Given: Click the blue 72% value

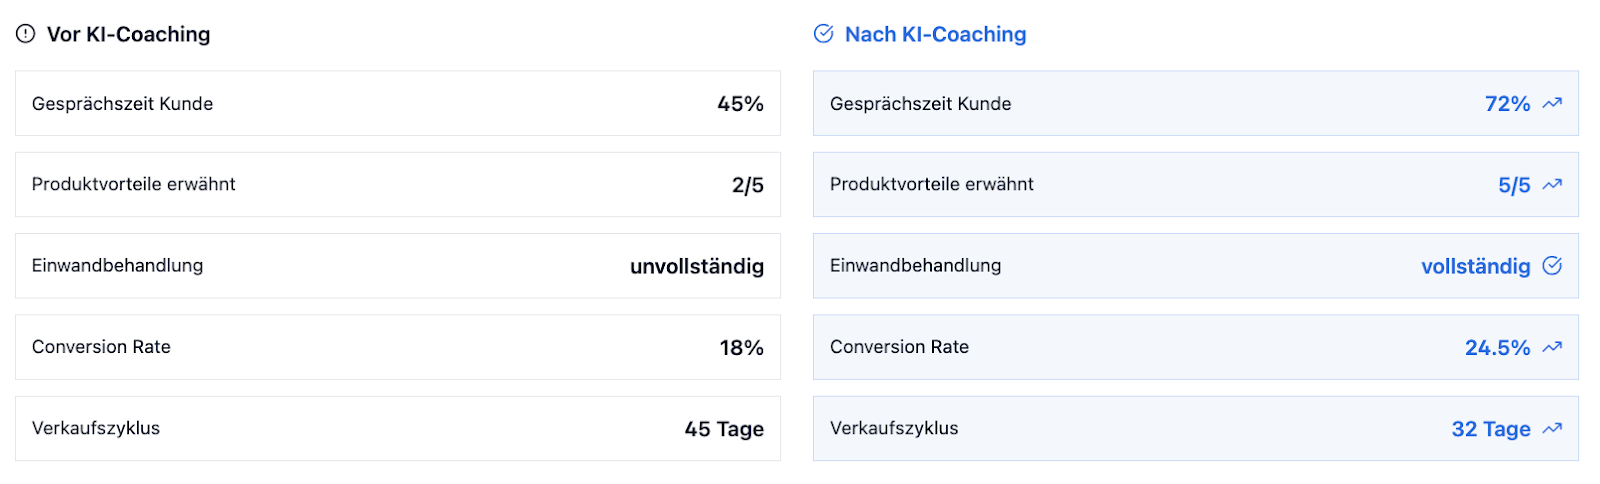Looking at the screenshot, I should pos(1507,104).
